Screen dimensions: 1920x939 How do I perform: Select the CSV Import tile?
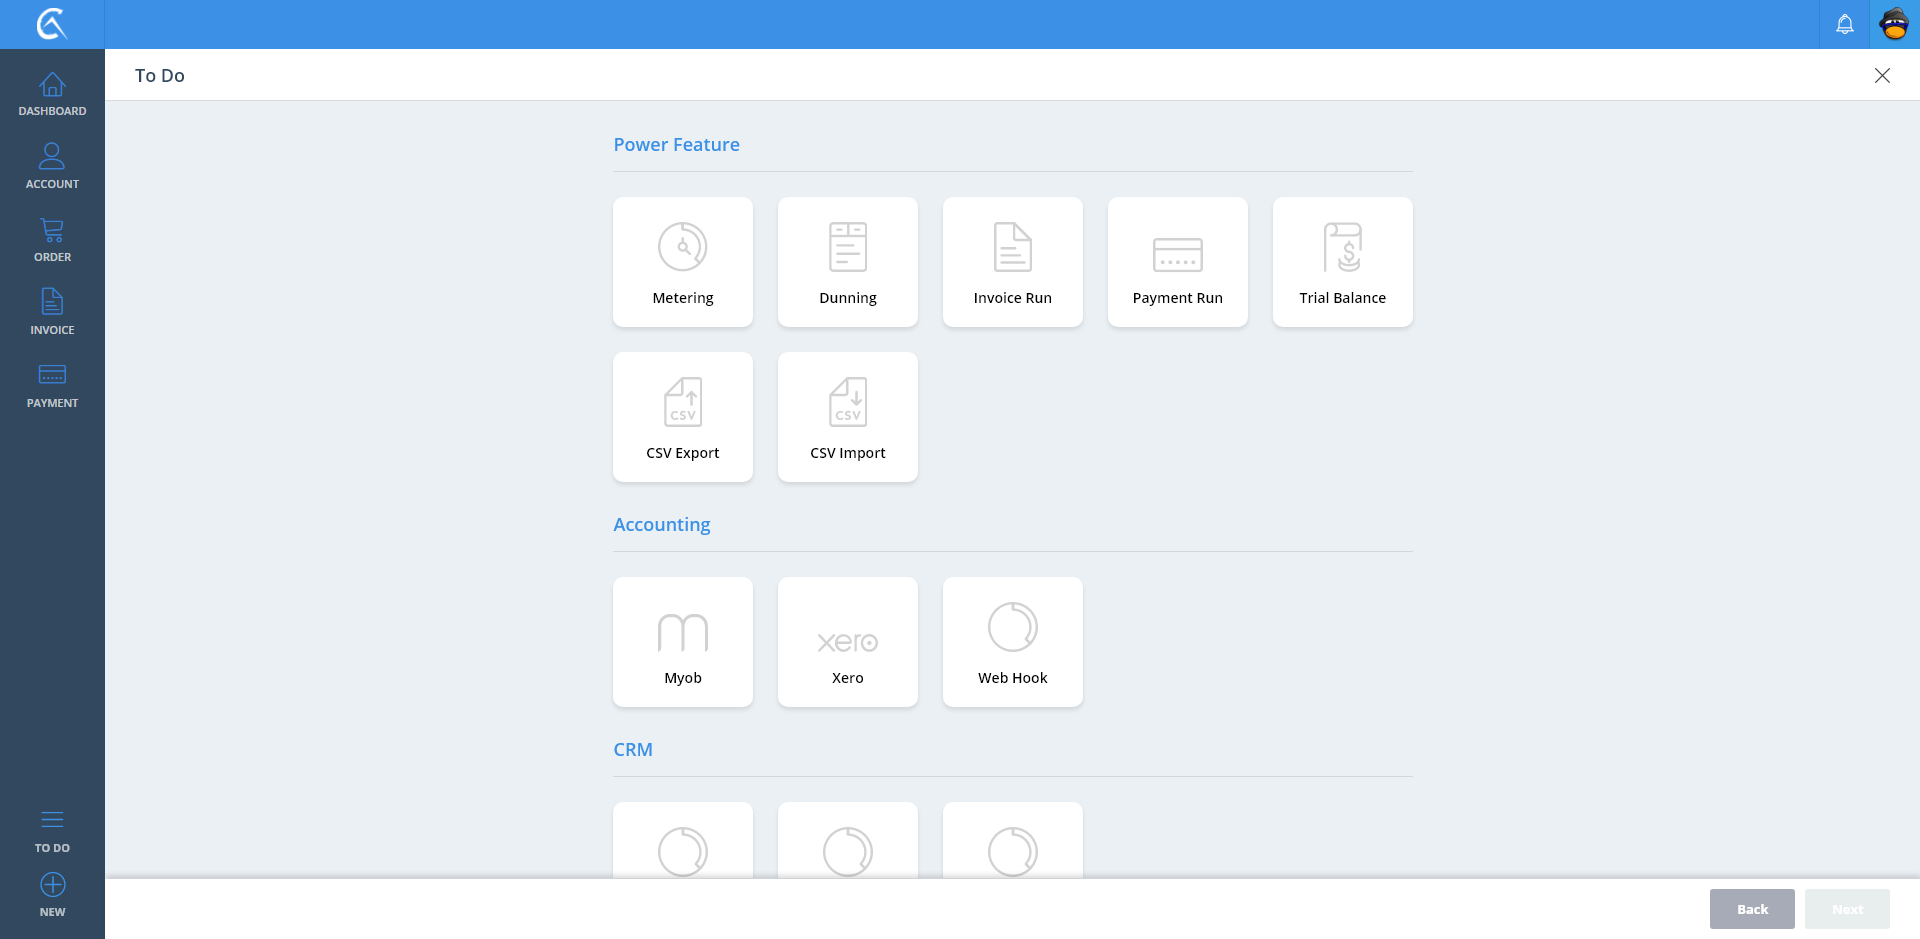[x=848, y=417]
